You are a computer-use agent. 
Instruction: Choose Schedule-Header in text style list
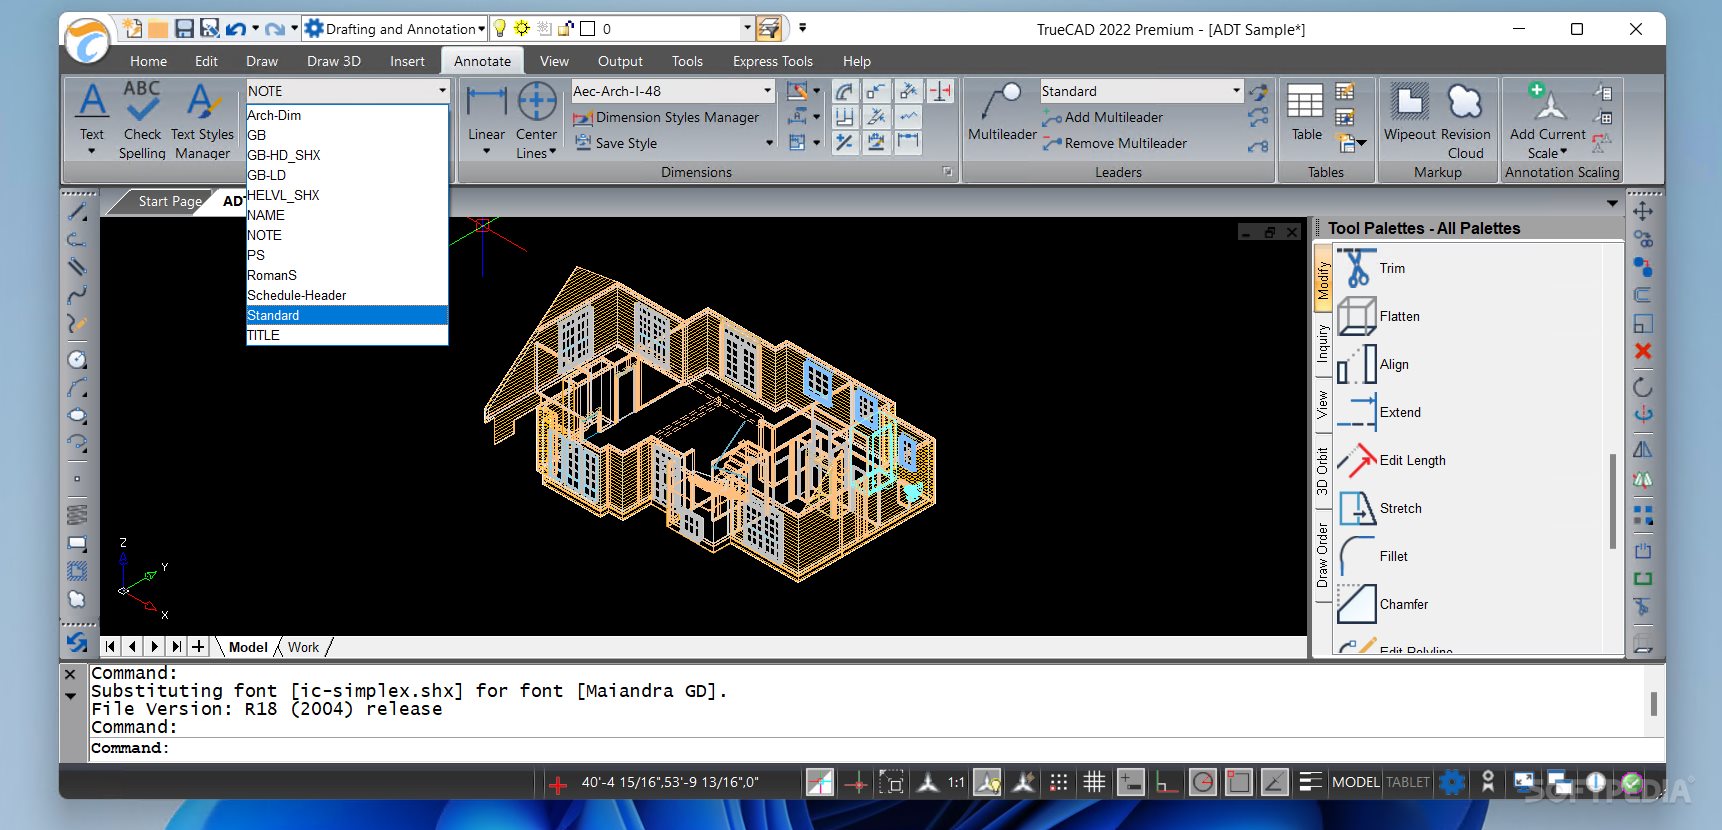(347, 295)
